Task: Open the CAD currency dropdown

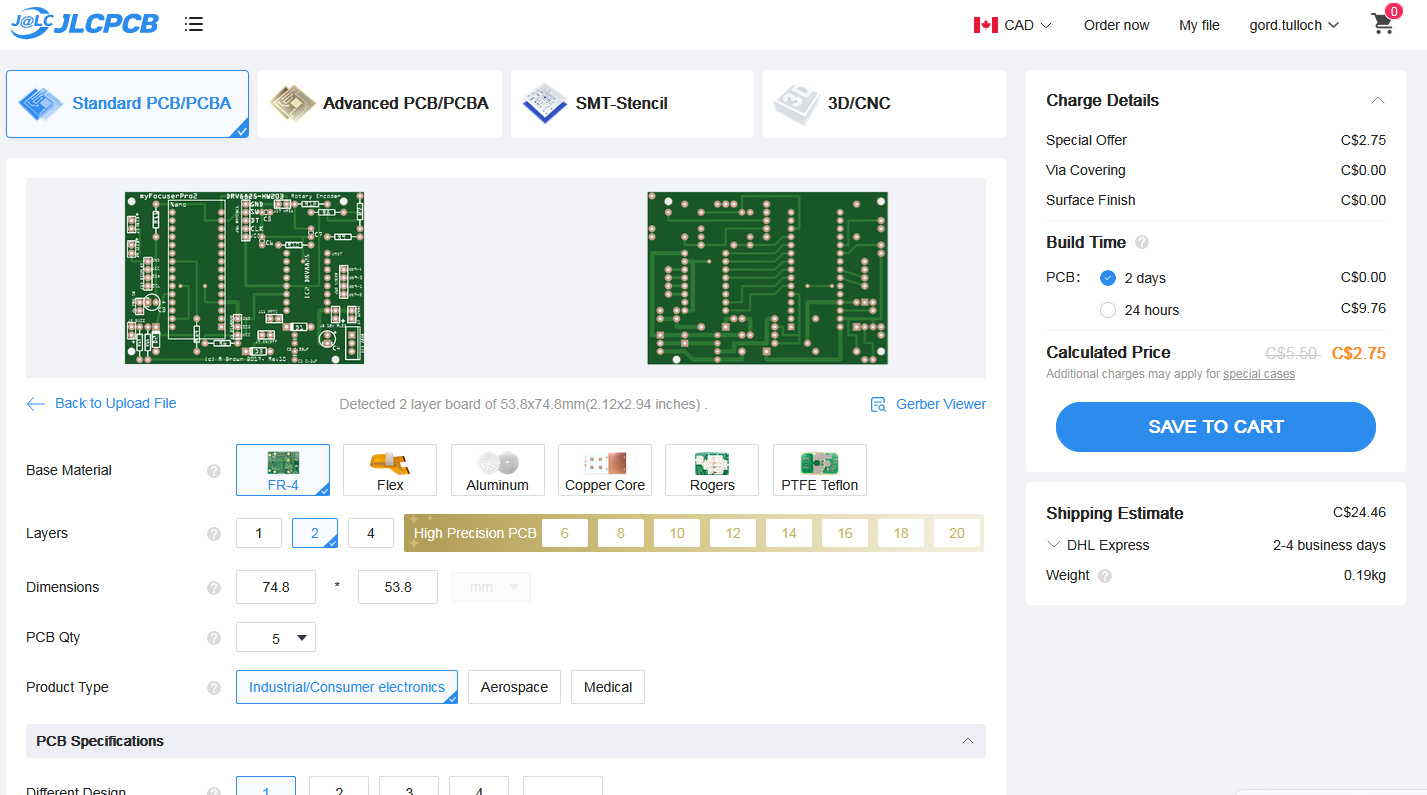Action: tap(1013, 25)
